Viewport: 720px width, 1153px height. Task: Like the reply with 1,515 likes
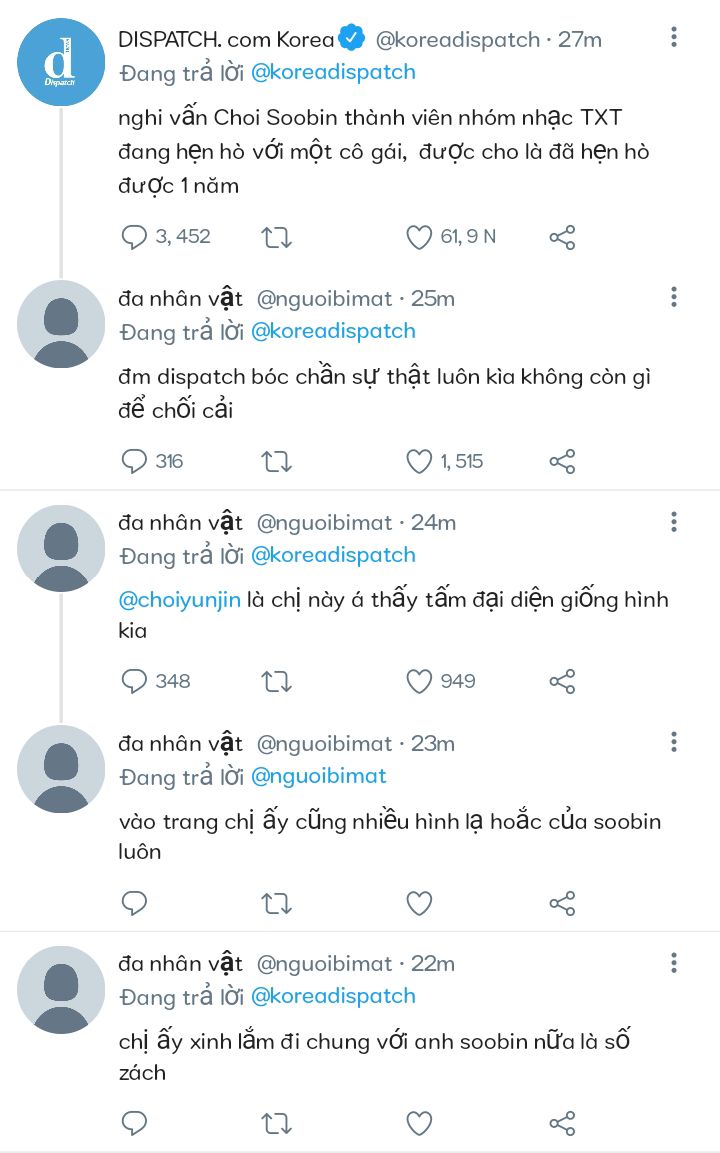tap(419, 461)
